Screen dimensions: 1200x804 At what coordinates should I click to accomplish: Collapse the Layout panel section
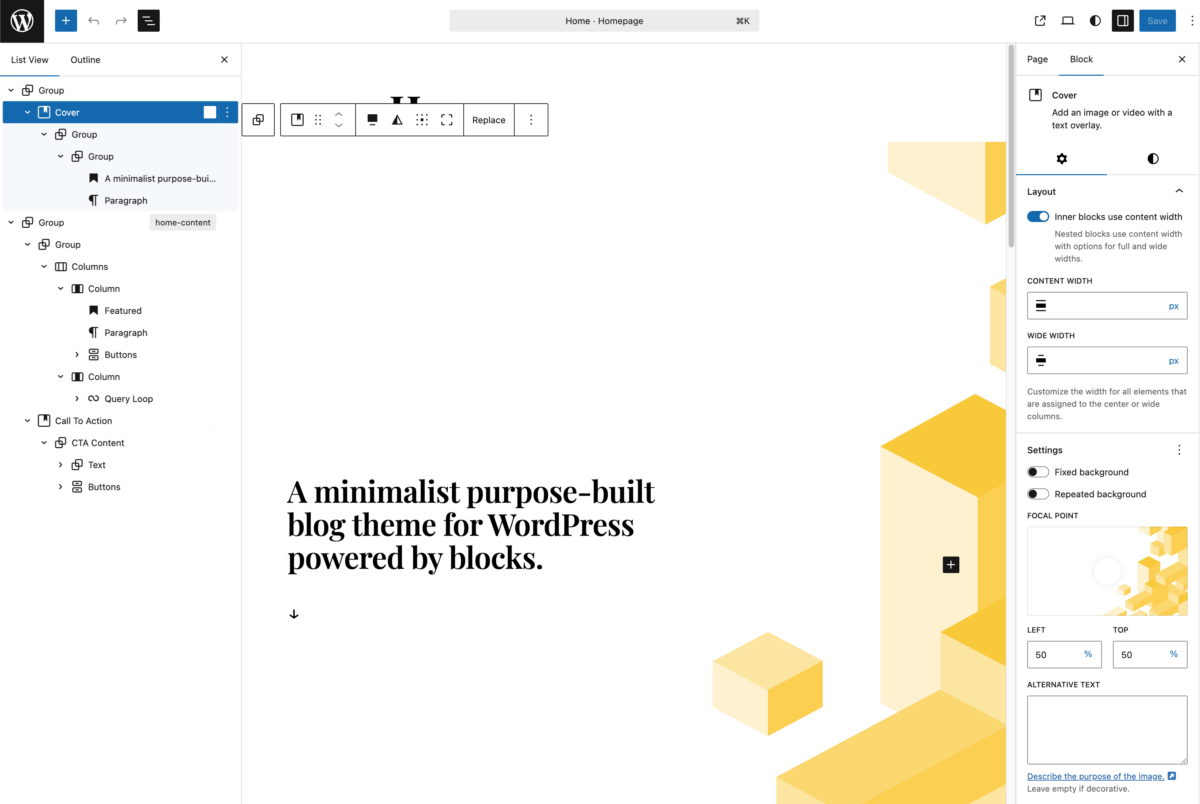[1179, 191]
